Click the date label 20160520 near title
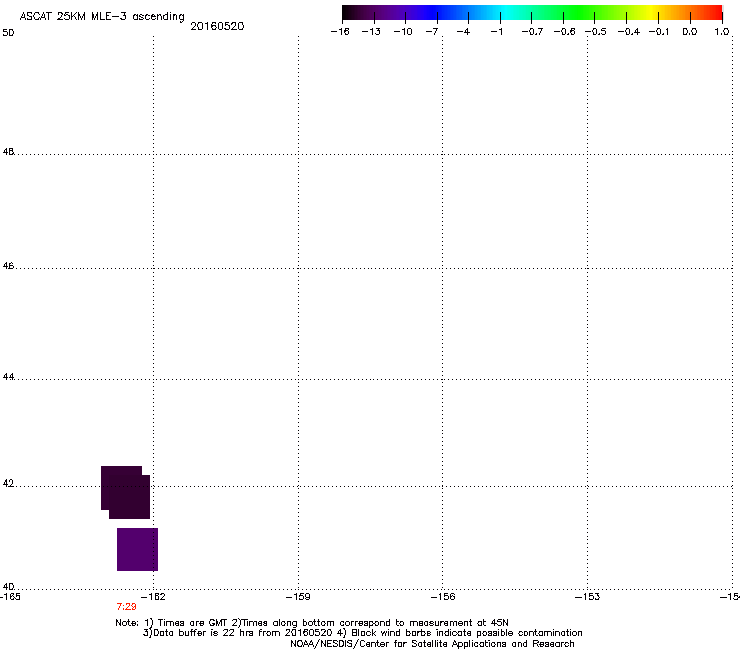This screenshot has width=740, height=650. coord(217,26)
